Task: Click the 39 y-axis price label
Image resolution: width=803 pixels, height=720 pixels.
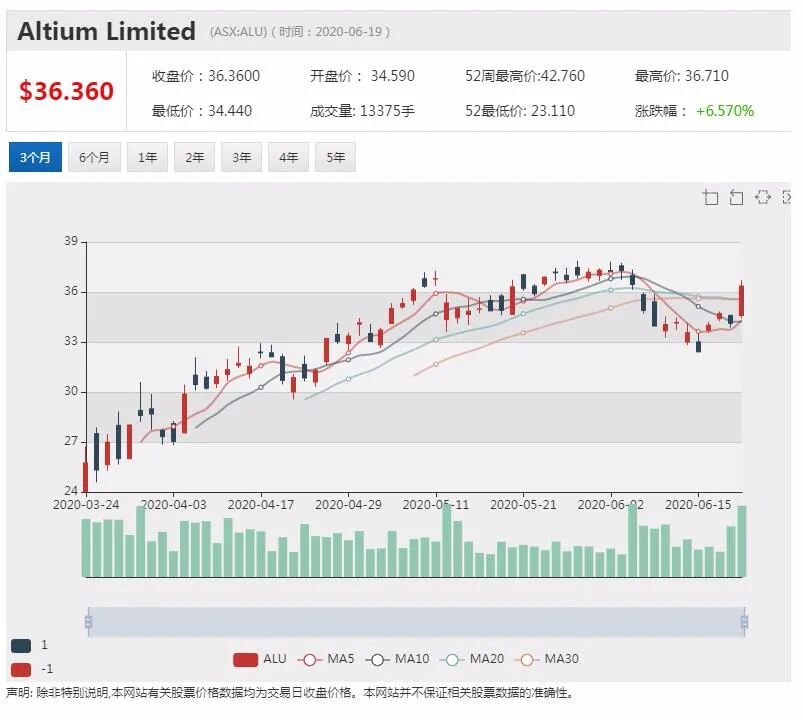Action: point(71,241)
